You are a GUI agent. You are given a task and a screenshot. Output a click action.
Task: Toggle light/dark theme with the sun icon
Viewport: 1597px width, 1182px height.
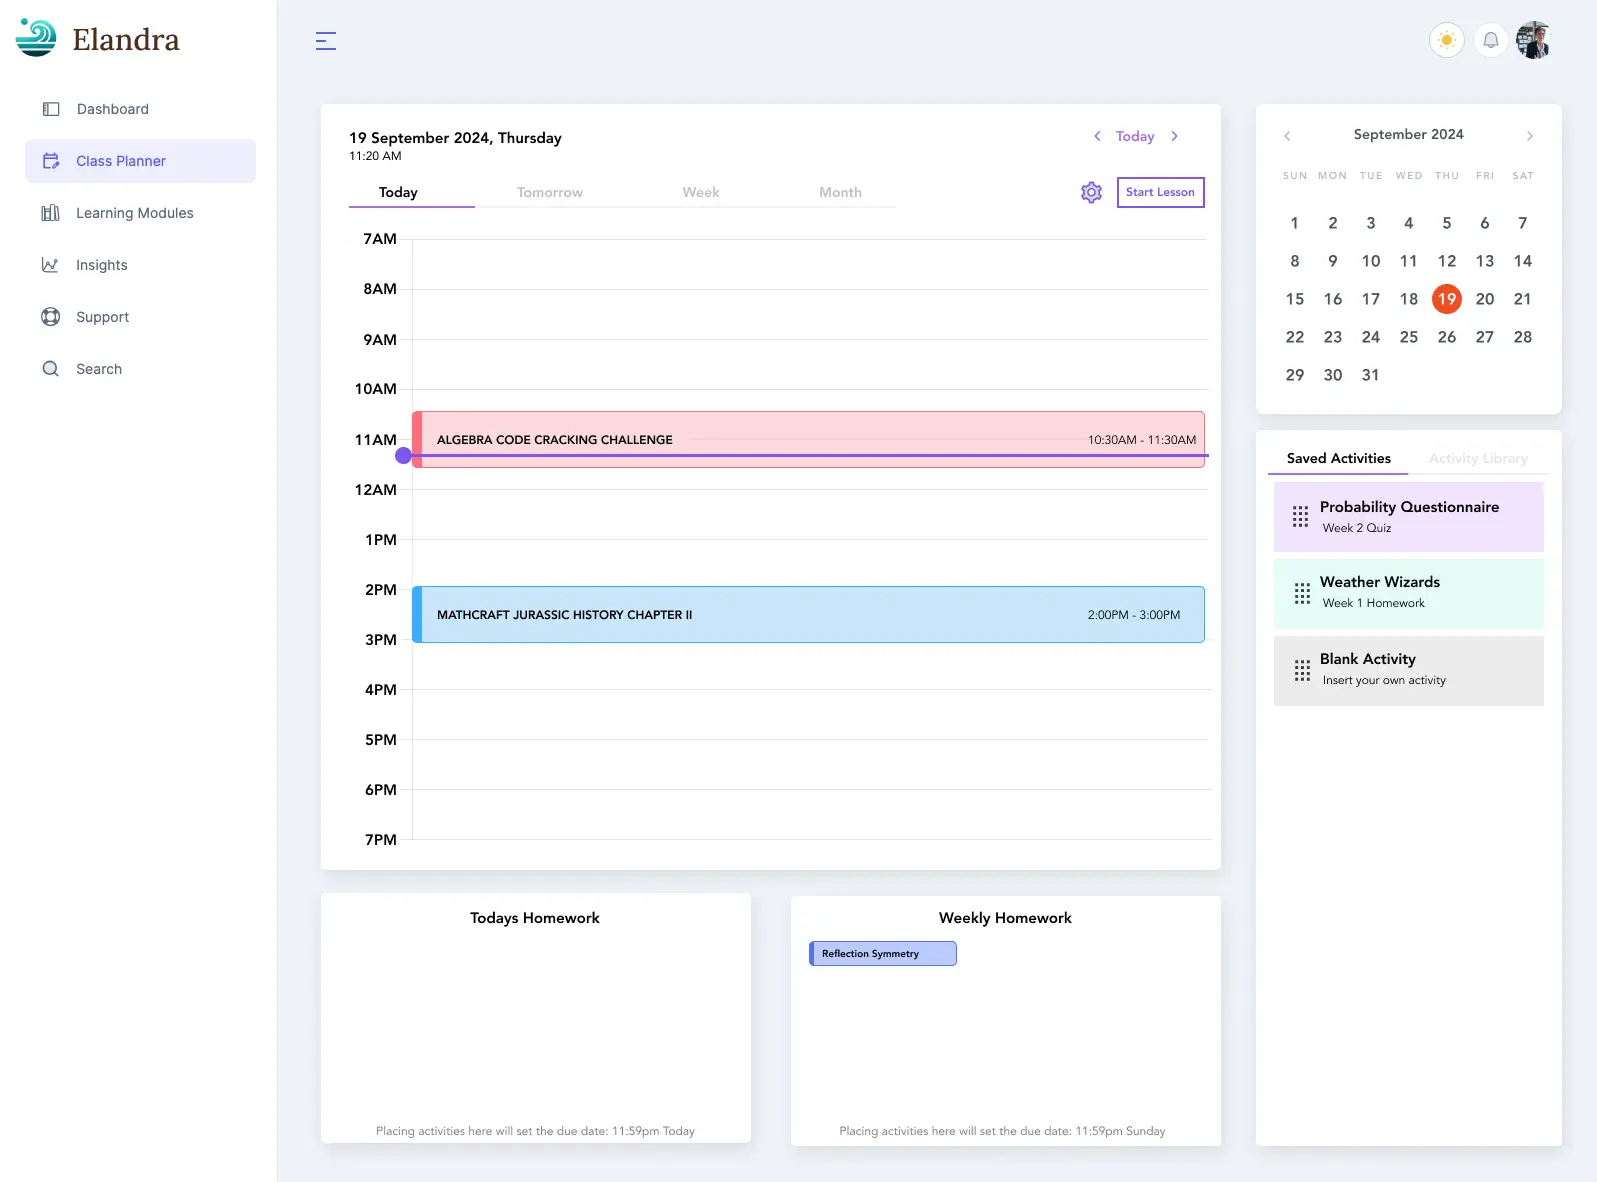pos(1446,40)
